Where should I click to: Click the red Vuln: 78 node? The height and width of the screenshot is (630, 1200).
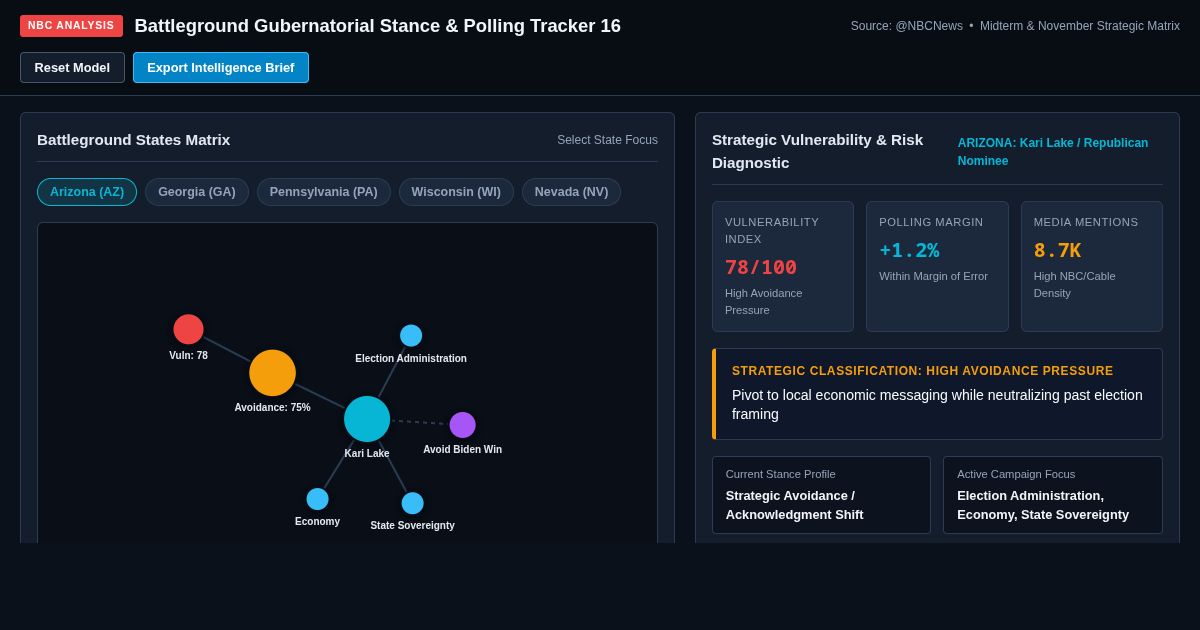[x=188, y=329]
